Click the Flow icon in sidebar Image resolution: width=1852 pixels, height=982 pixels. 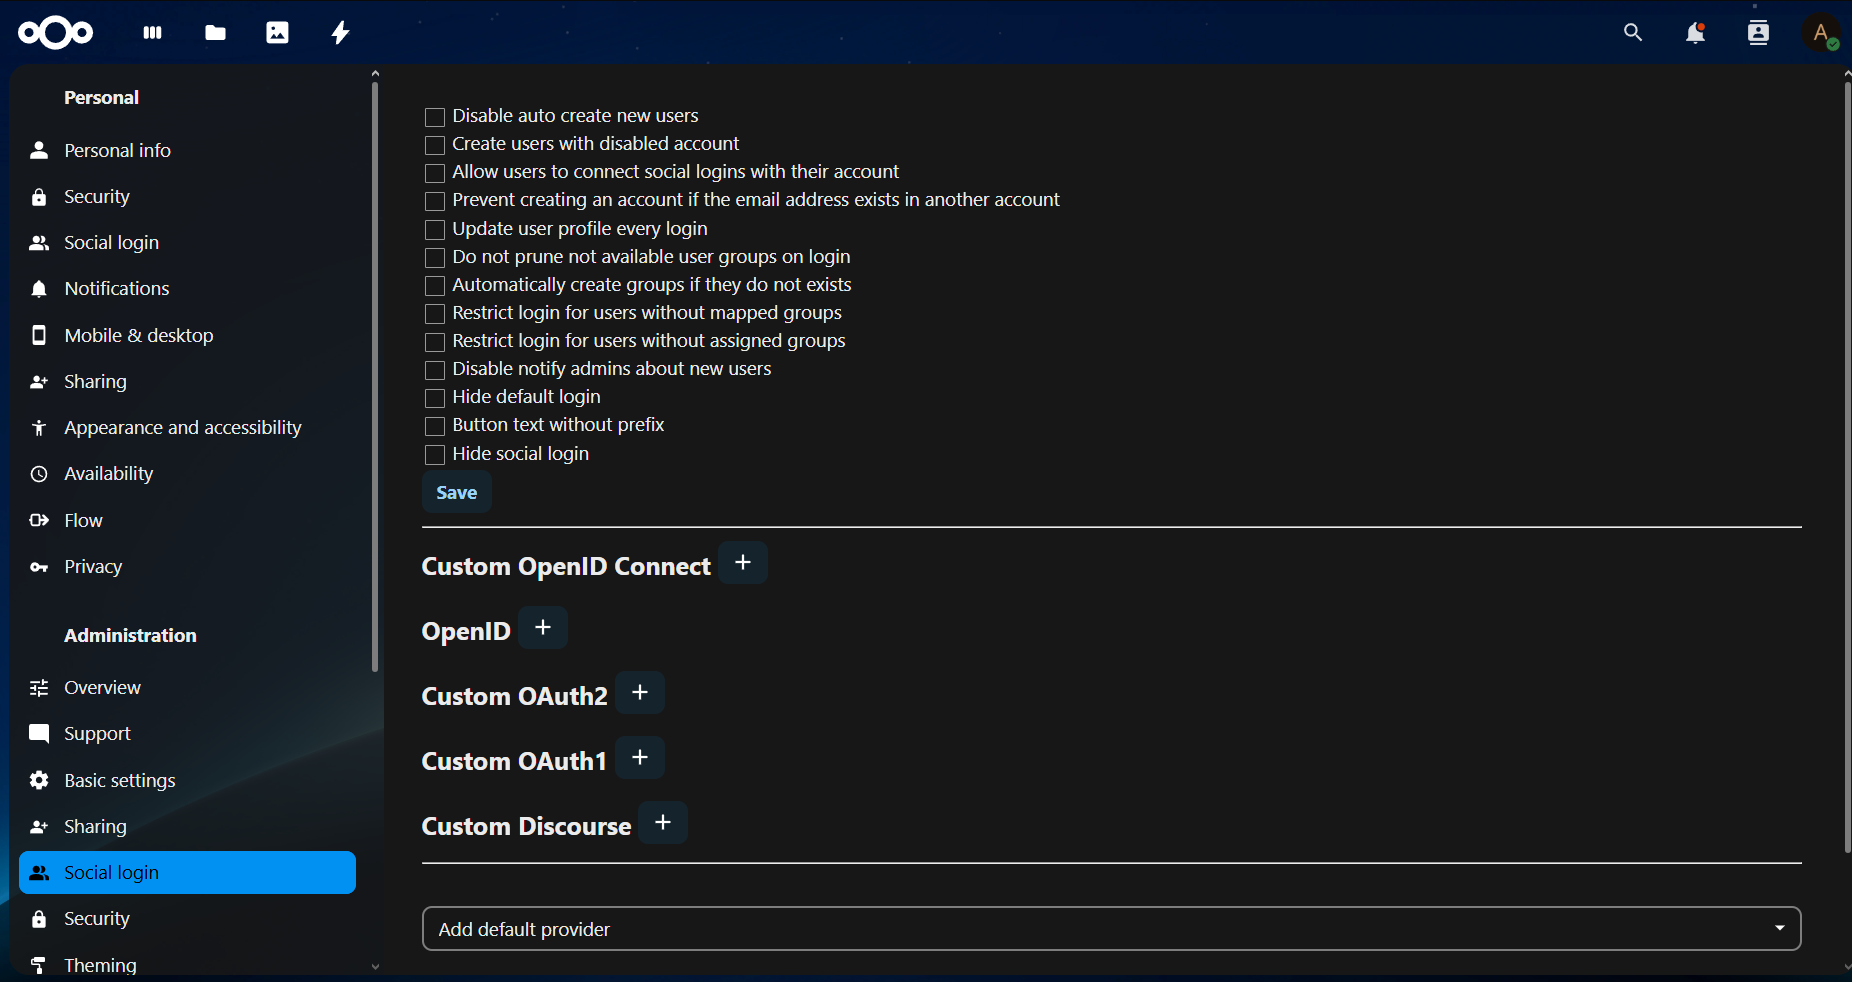point(39,520)
